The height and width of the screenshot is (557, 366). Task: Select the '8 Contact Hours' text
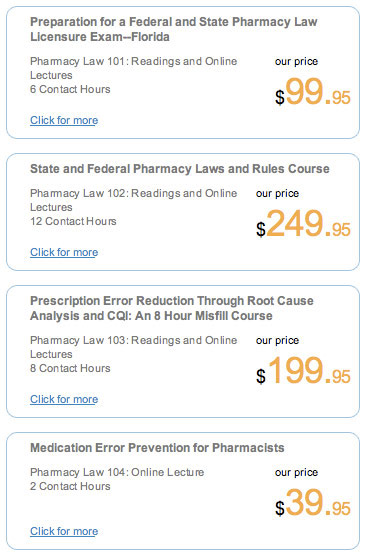click(x=70, y=368)
